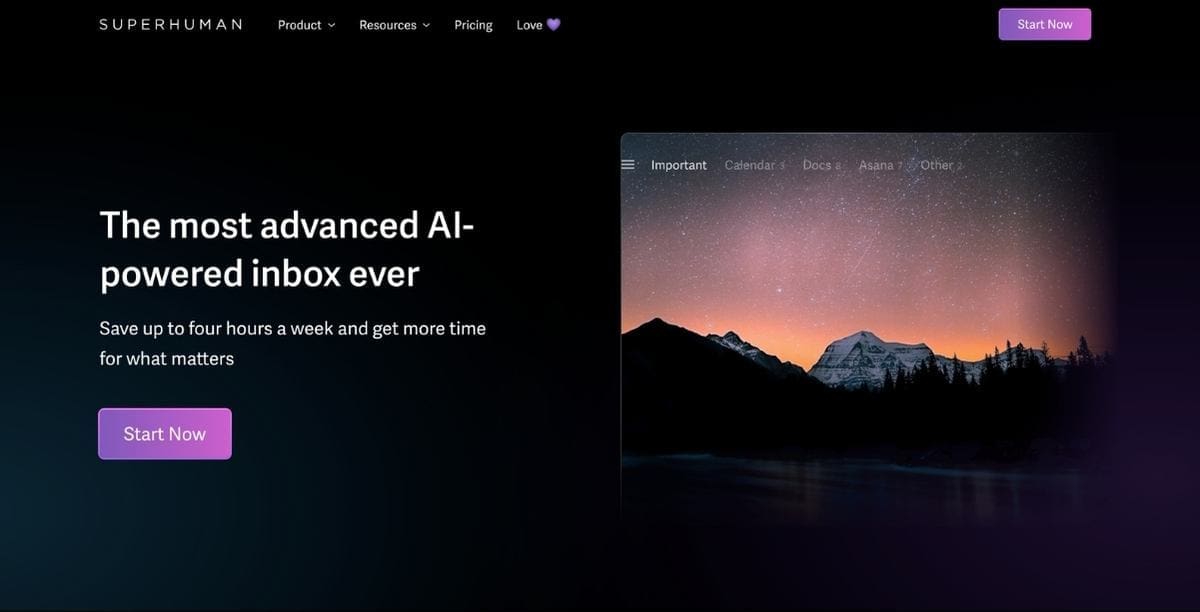This screenshot has width=1200, height=612.
Task: Switch to the Calendar inbox tab
Action: [749, 165]
